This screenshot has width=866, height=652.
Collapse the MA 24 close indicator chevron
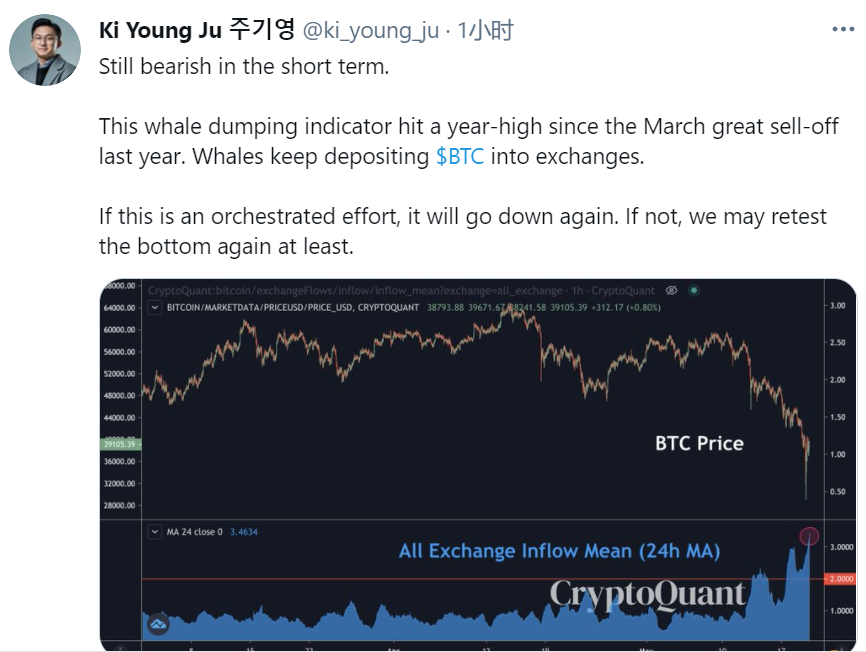pyautogui.click(x=155, y=532)
